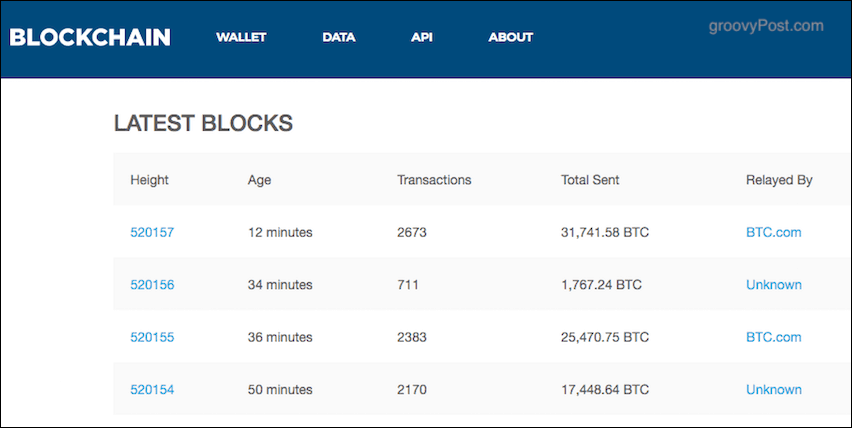Click the Total Sent column header
The height and width of the screenshot is (428, 852).
590,180
